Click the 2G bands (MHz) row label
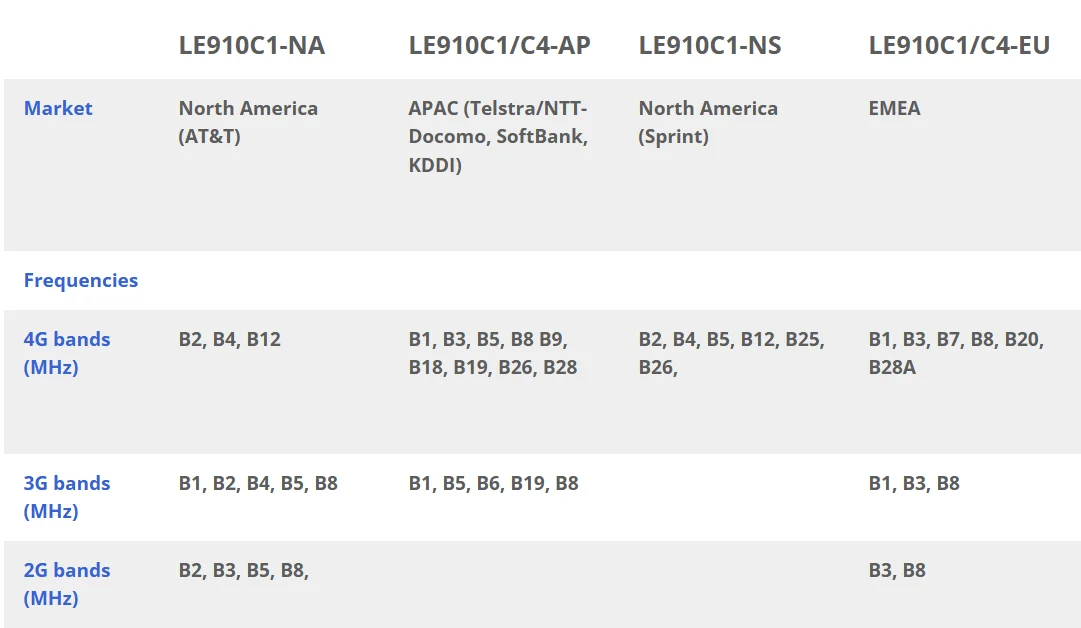Screen dimensions: 1081x628 66,584
